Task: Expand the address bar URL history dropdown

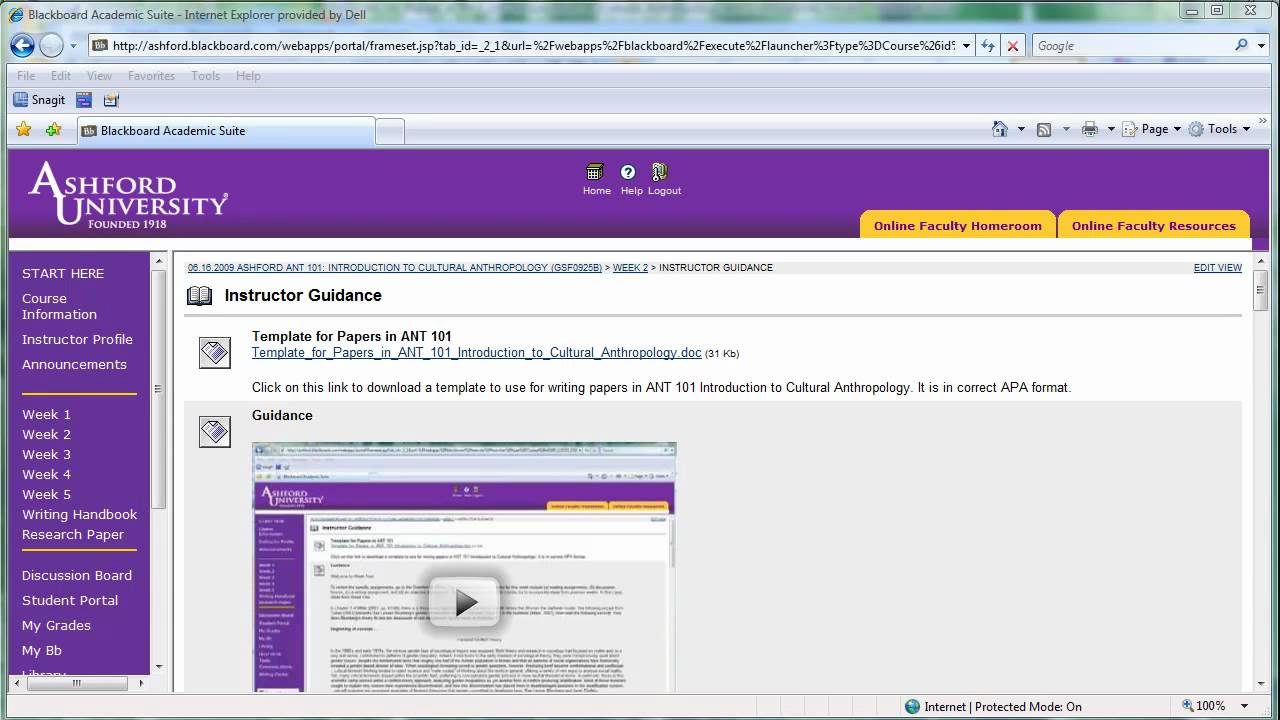Action: pos(966,46)
